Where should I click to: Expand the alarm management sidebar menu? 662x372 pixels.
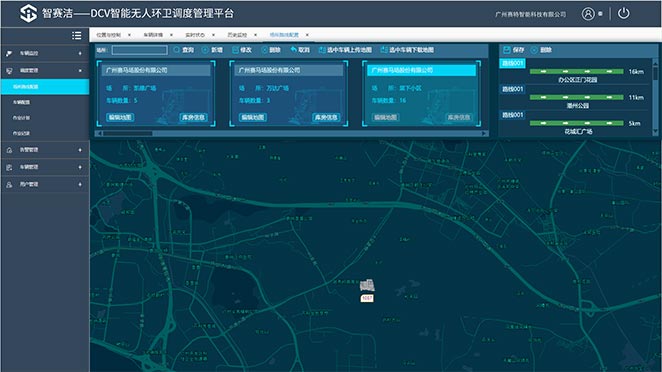pos(45,150)
